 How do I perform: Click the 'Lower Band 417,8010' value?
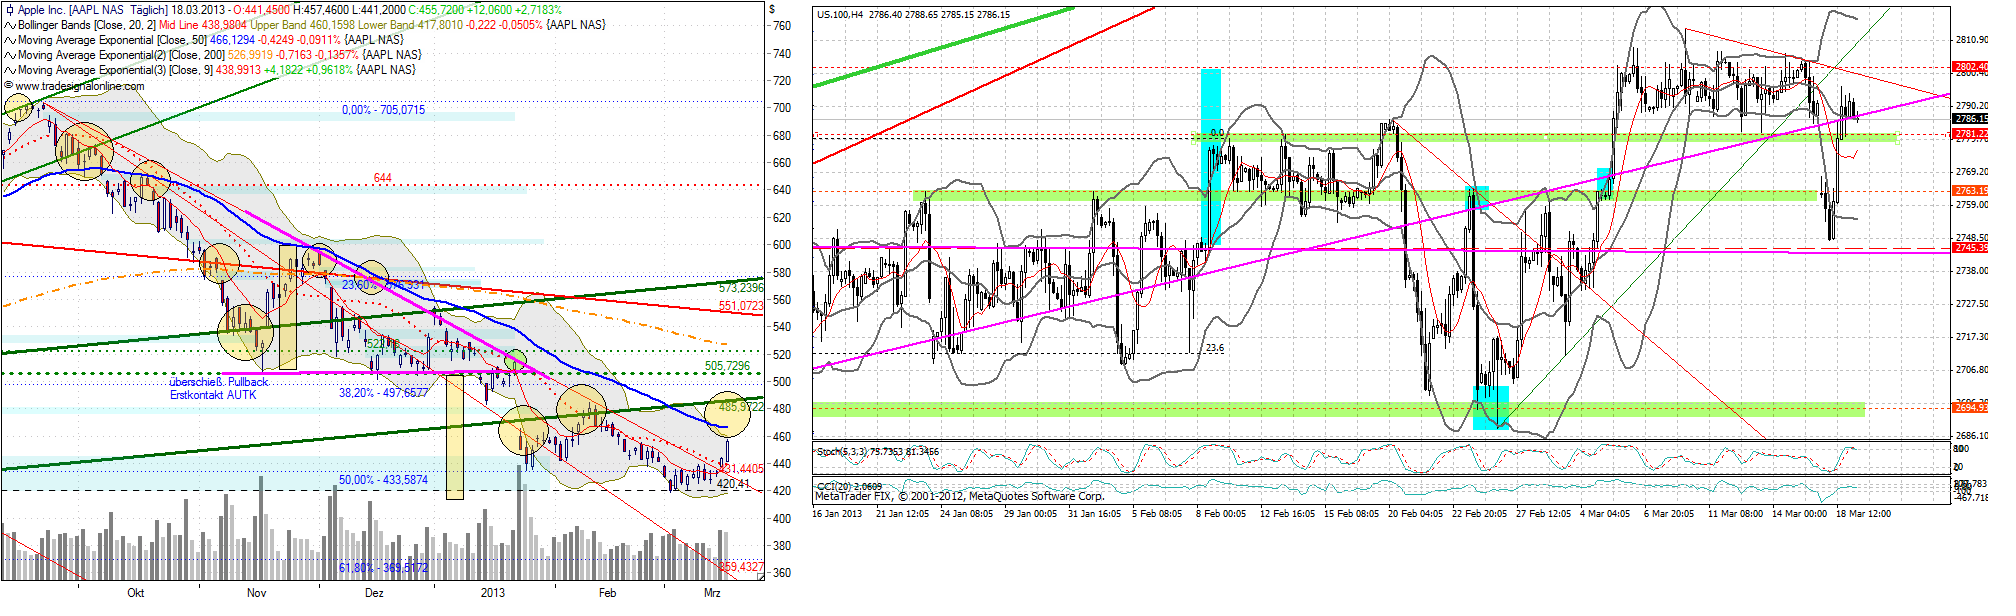[410, 25]
